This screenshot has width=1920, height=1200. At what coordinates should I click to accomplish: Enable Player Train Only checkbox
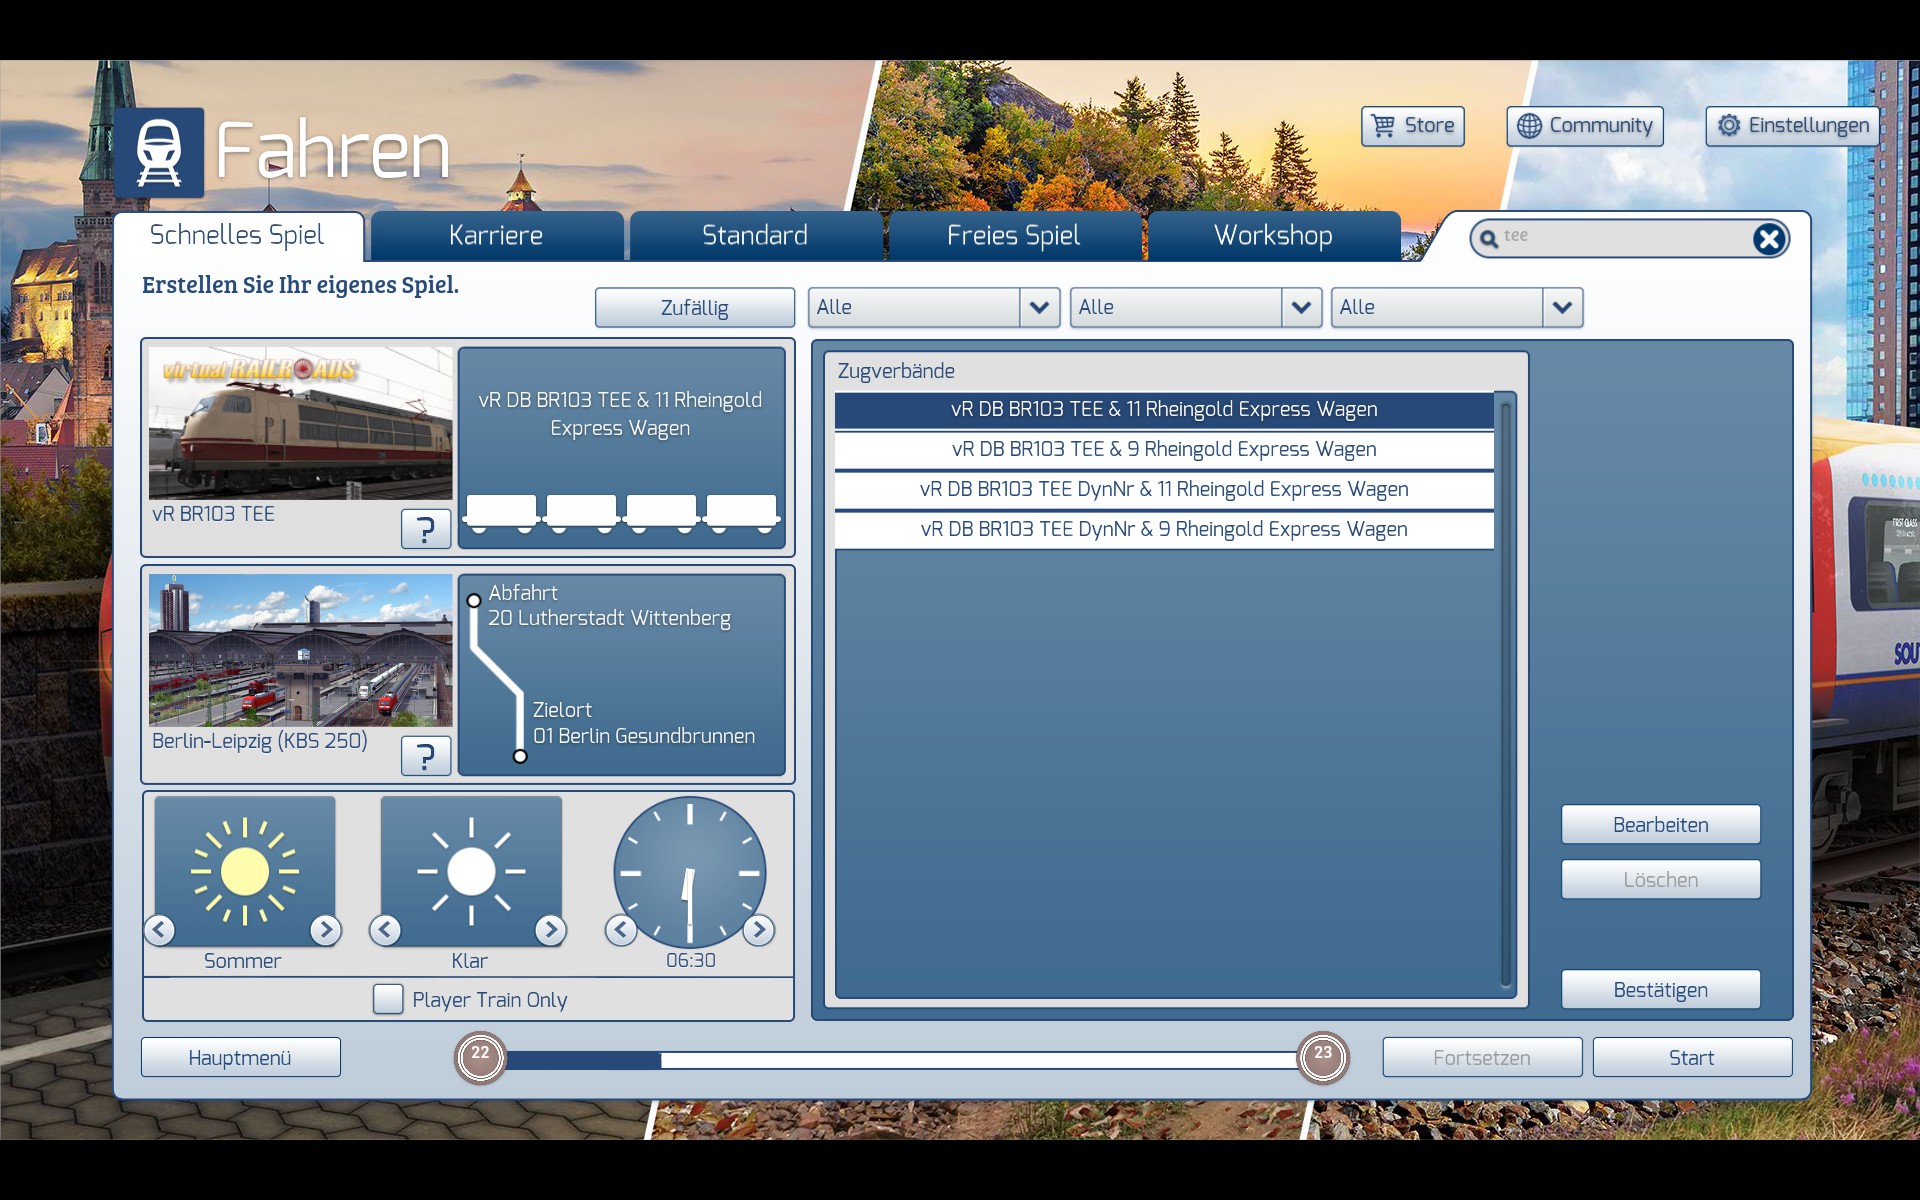point(388,999)
